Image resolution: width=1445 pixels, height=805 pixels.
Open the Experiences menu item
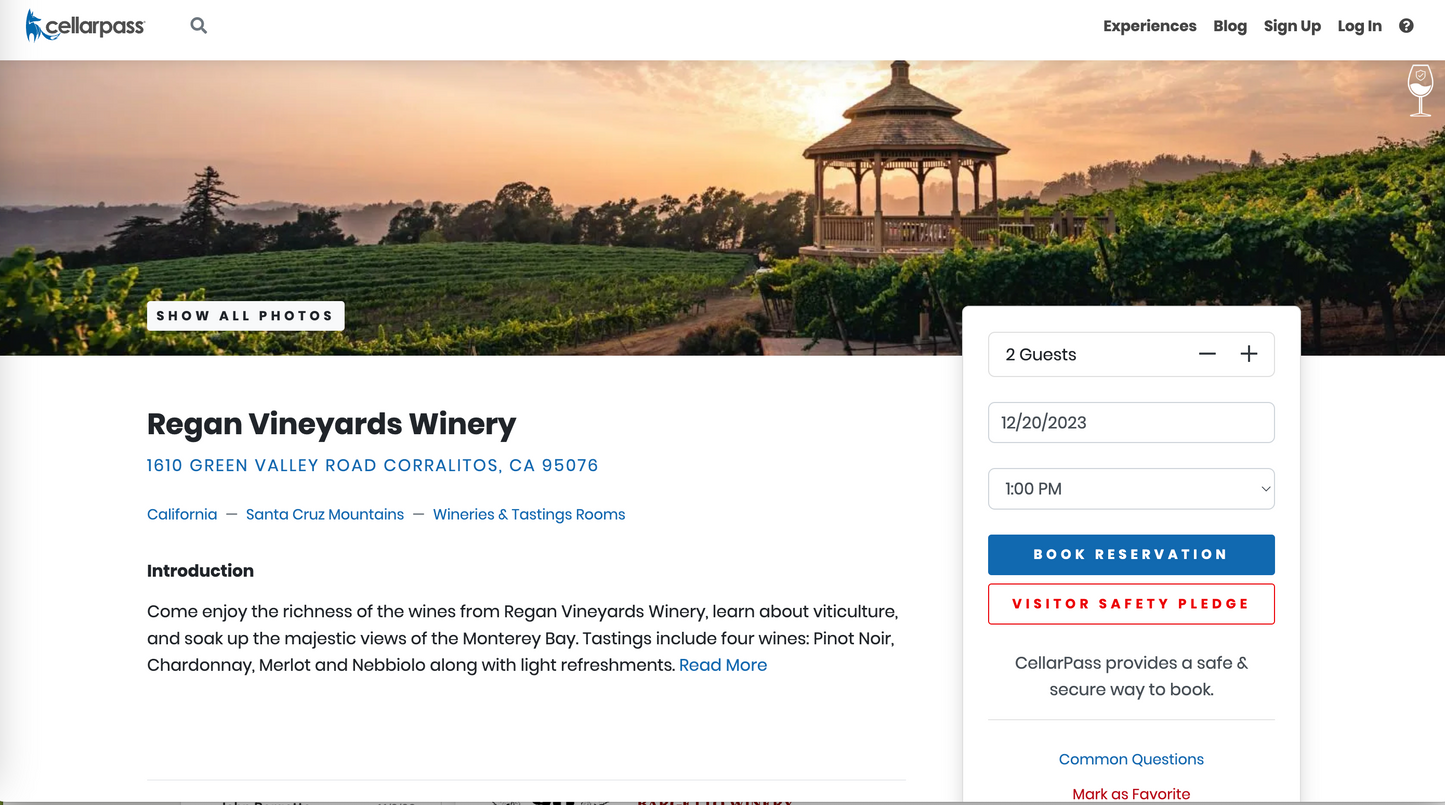click(x=1149, y=26)
